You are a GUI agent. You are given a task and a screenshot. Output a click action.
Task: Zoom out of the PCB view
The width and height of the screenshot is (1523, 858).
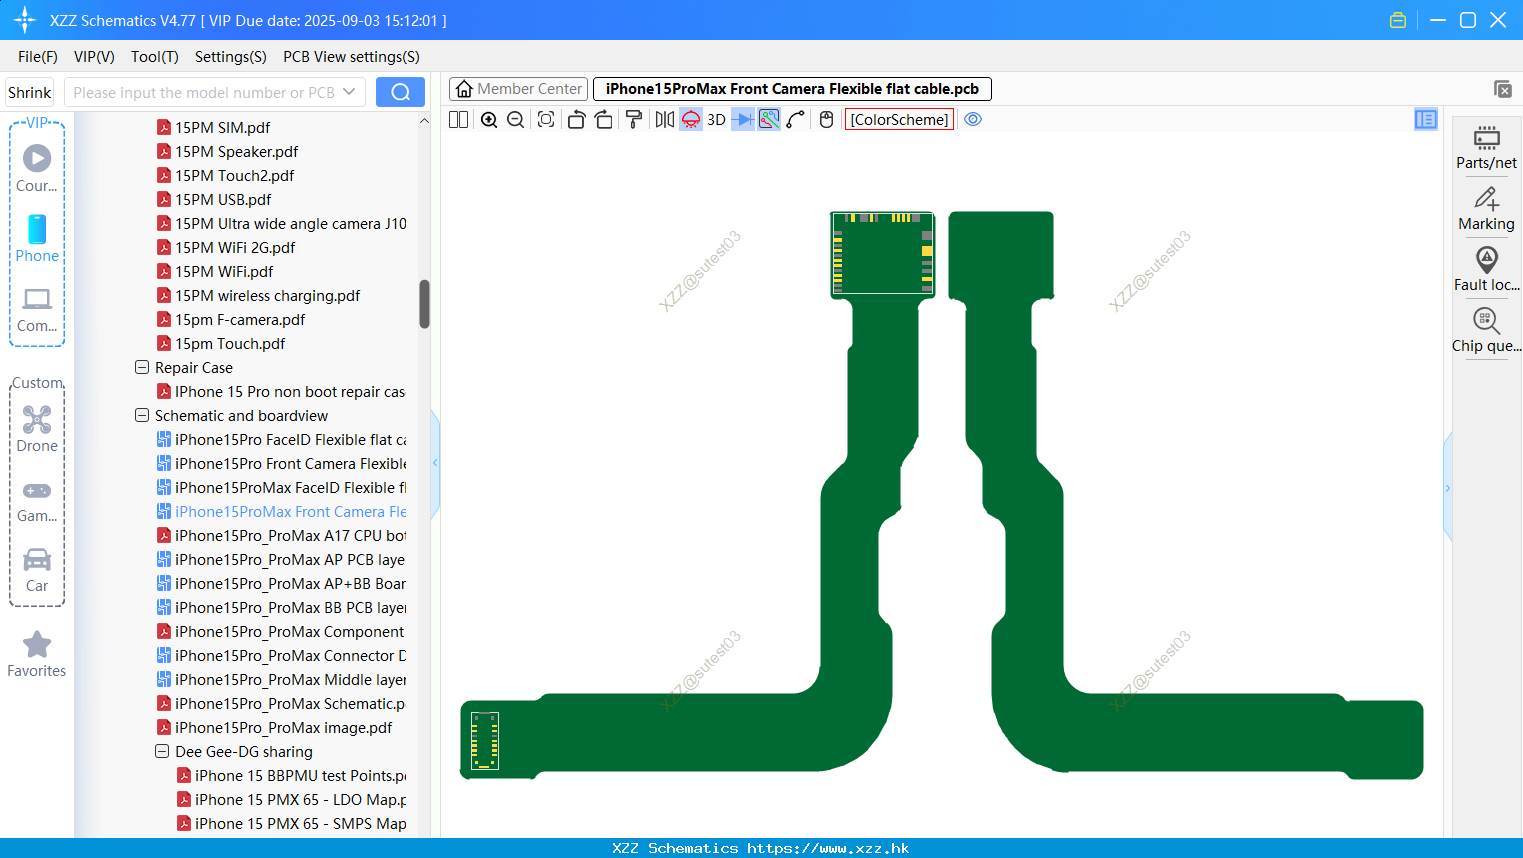tap(516, 119)
